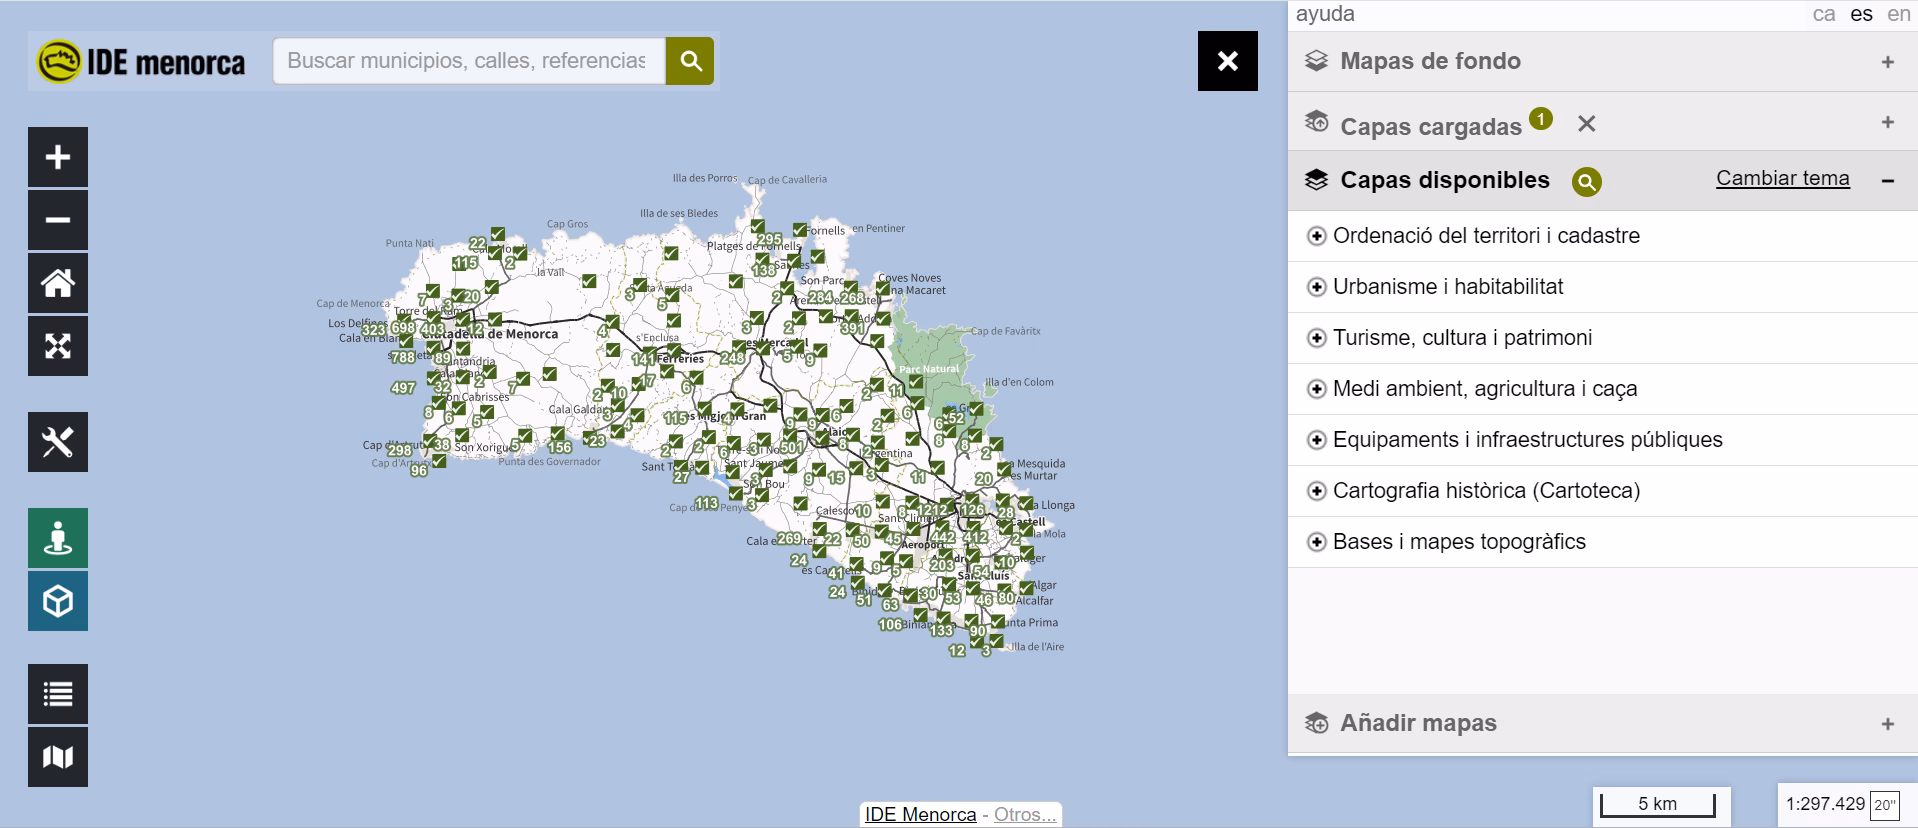
Task: Expand Bases i mapes topogràfics category
Action: tap(1317, 542)
